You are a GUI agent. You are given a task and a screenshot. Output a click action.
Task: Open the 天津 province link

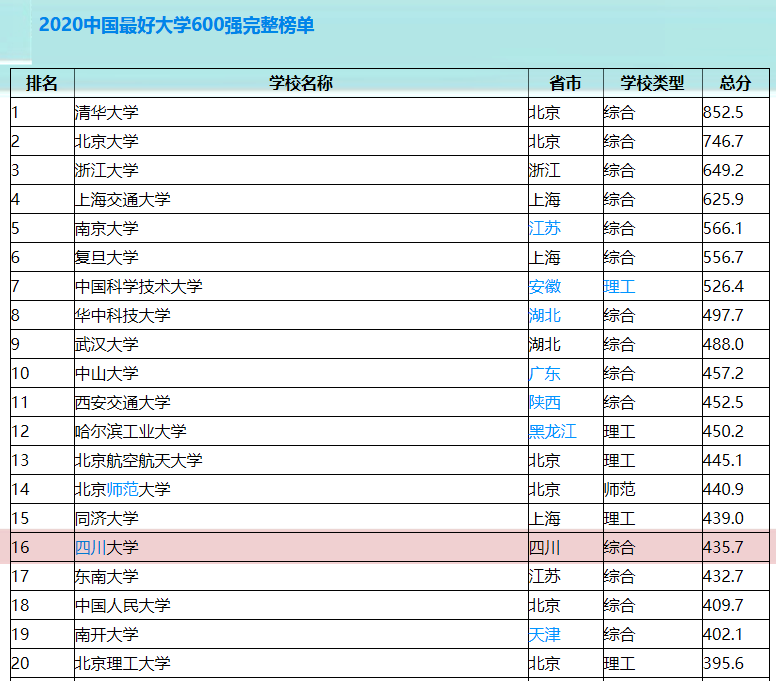point(544,634)
